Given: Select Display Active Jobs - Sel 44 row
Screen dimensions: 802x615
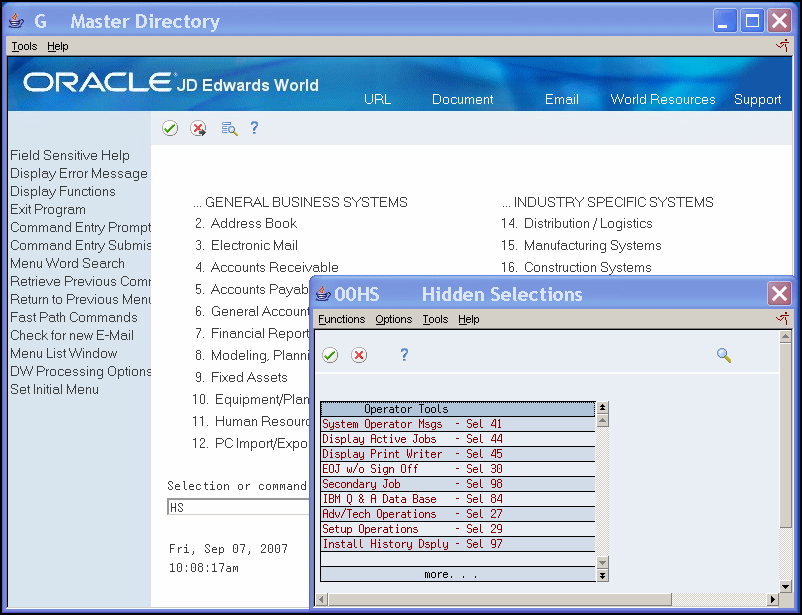Looking at the screenshot, I should 458,439.
